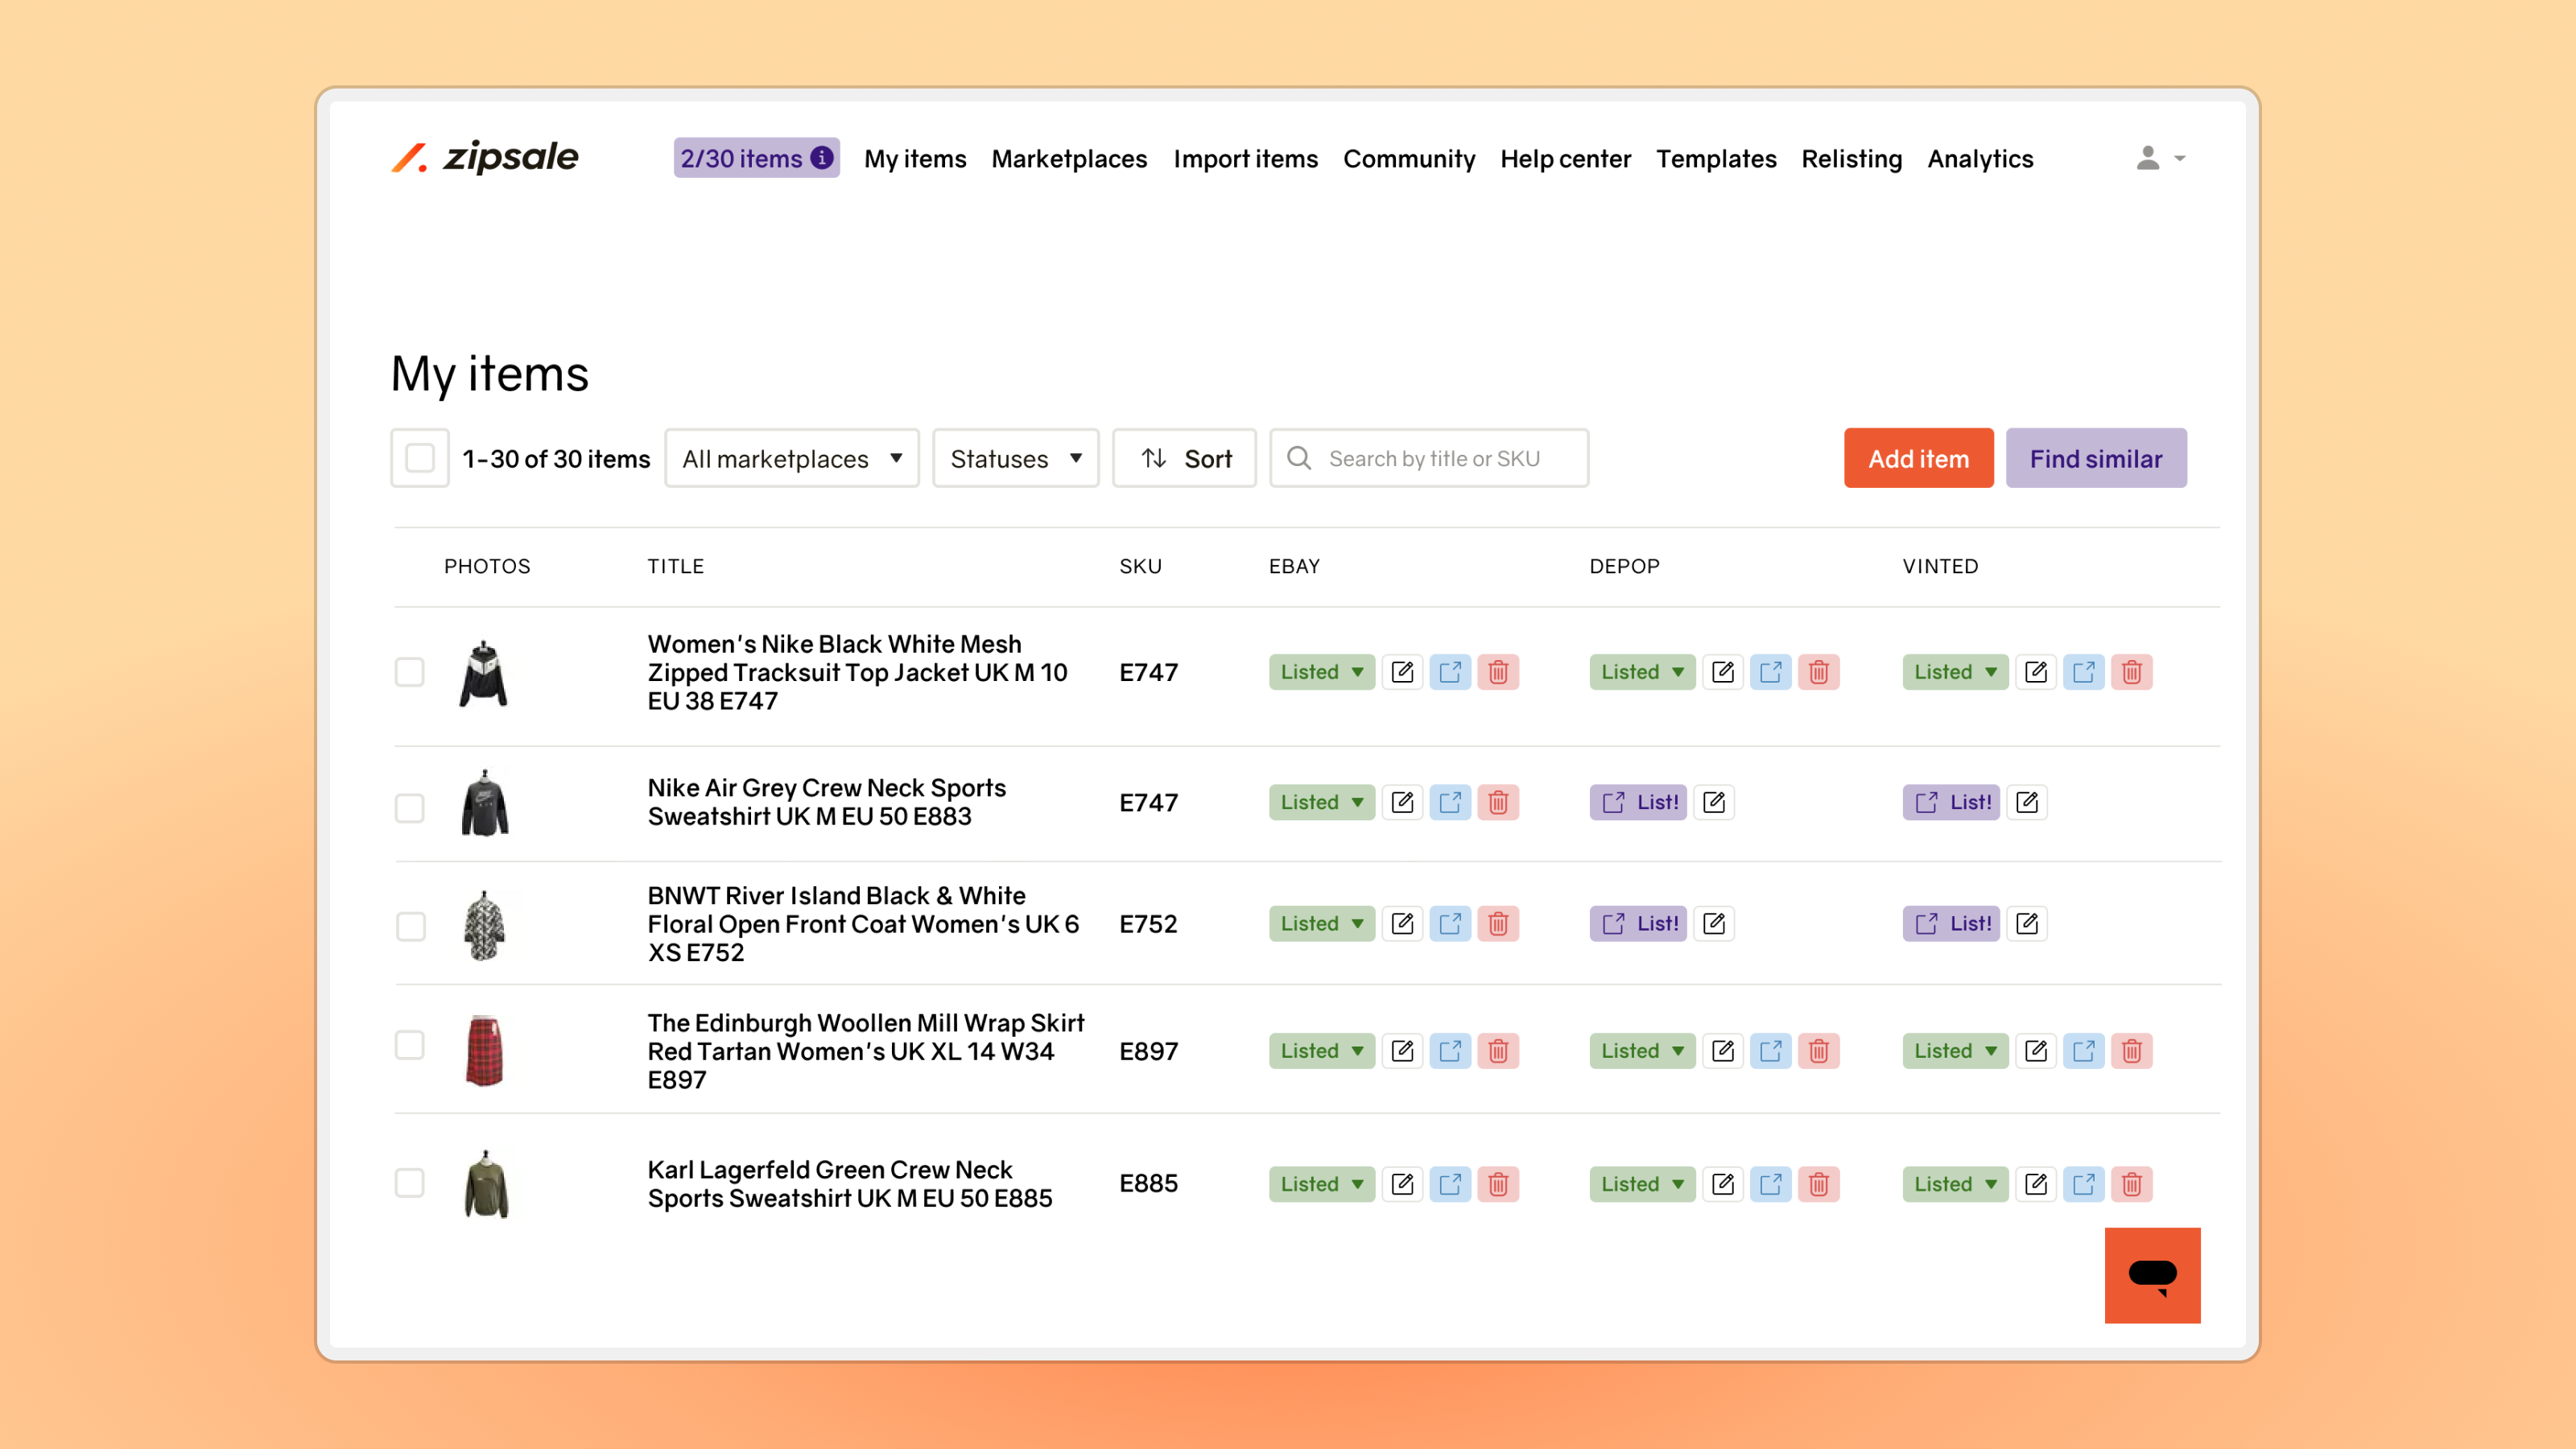Open the orange chat support widget
This screenshot has width=2576, height=1449.
point(2152,1275)
